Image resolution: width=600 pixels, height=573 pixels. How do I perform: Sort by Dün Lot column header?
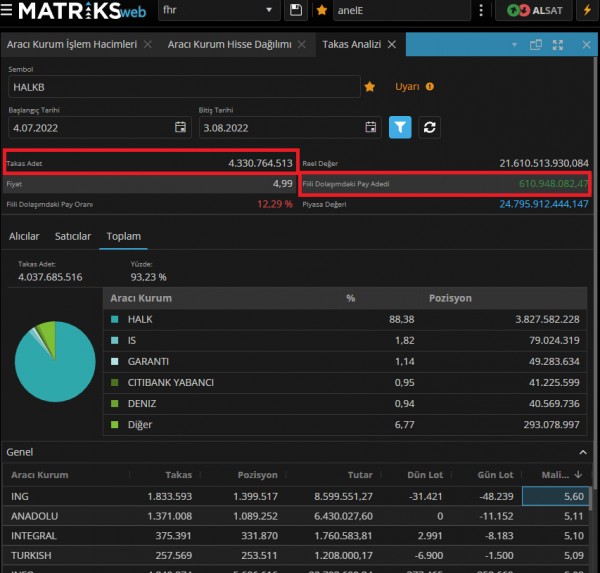[425, 475]
